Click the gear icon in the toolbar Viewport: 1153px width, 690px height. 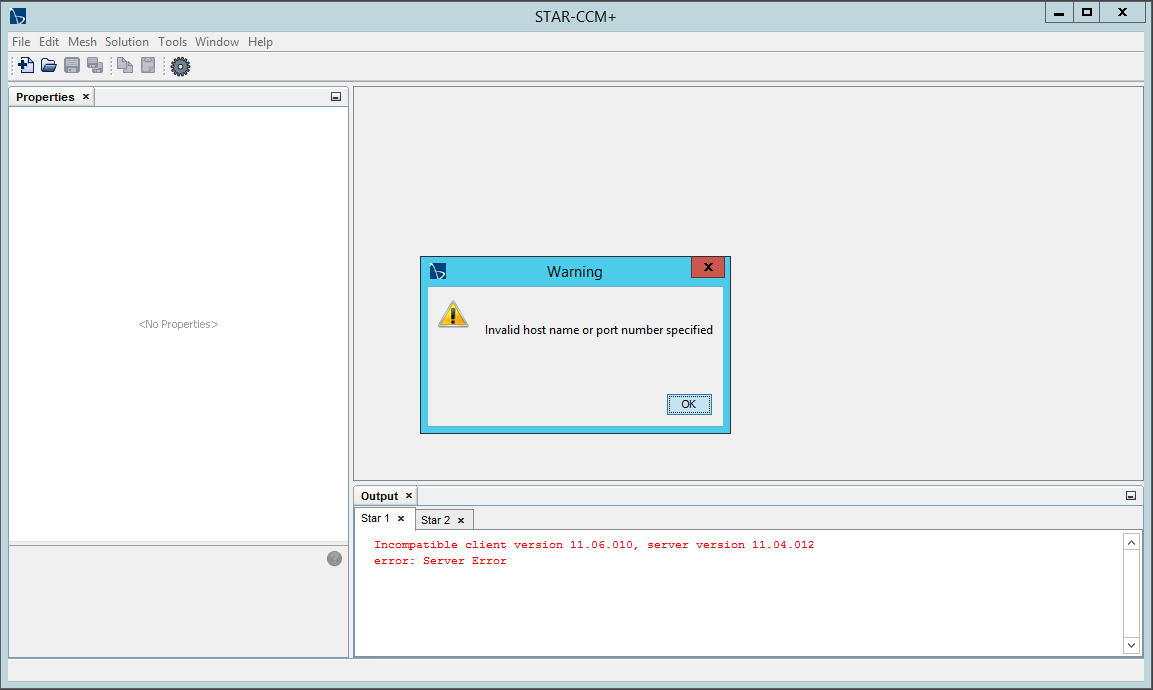180,66
